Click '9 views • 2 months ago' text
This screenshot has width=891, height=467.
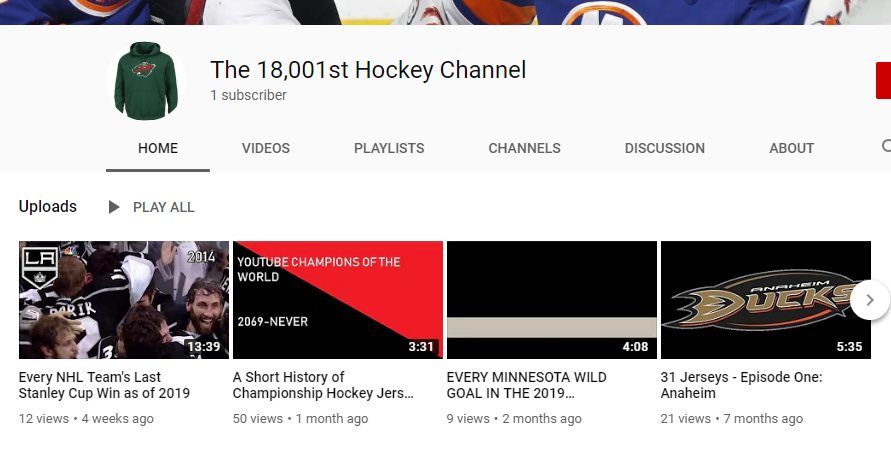point(514,419)
